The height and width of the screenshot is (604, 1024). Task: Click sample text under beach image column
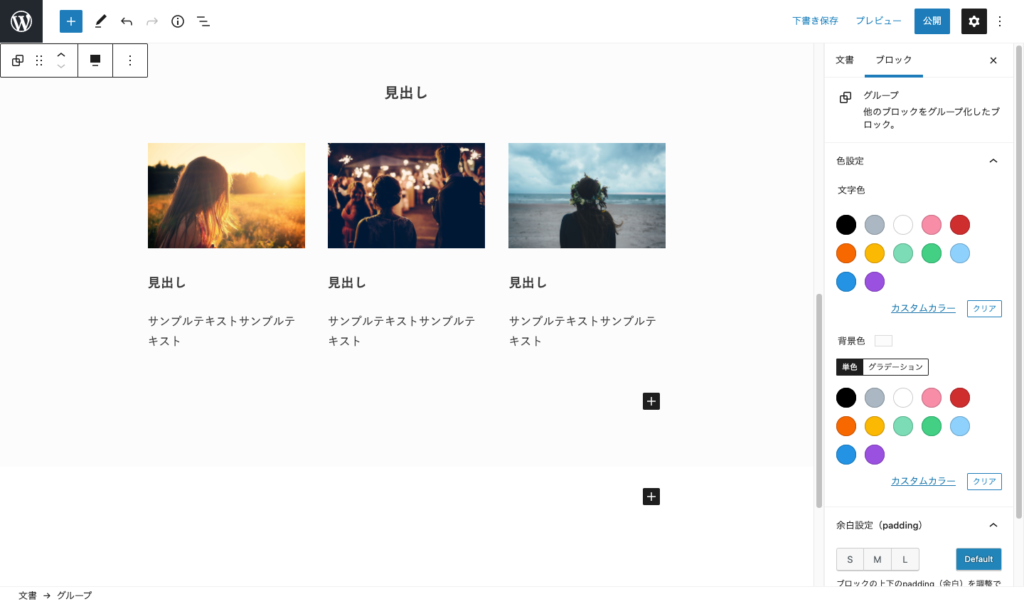pyautogui.click(x=582, y=331)
